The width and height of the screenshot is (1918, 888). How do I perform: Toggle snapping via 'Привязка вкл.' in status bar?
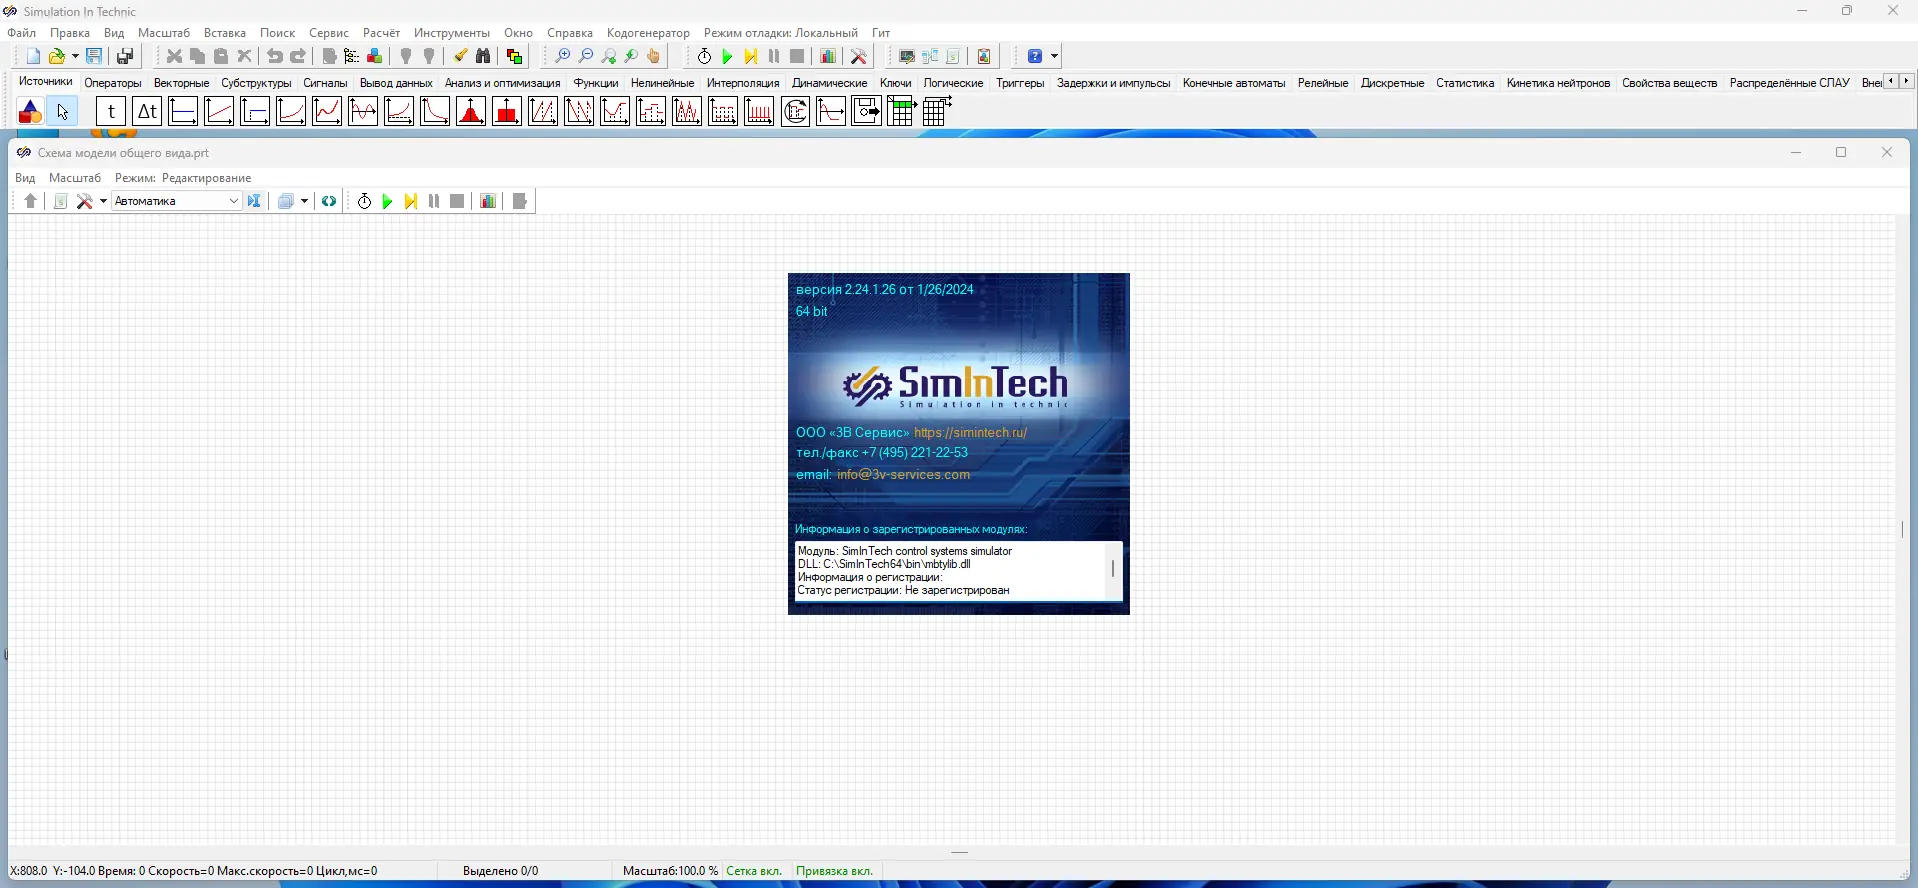pos(834,871)
